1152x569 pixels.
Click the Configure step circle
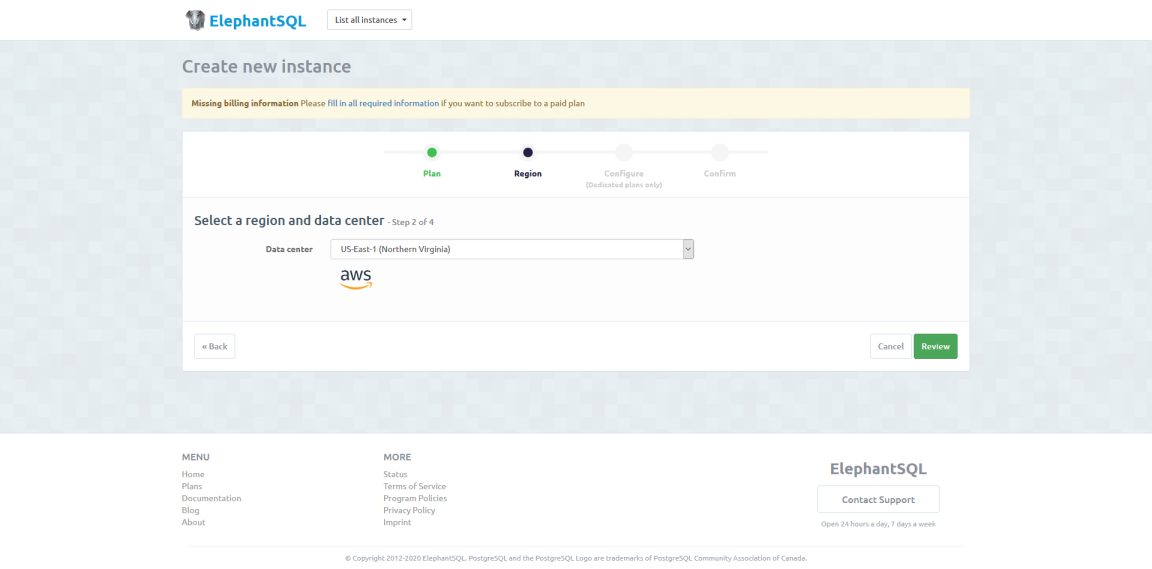click(624, 153)
